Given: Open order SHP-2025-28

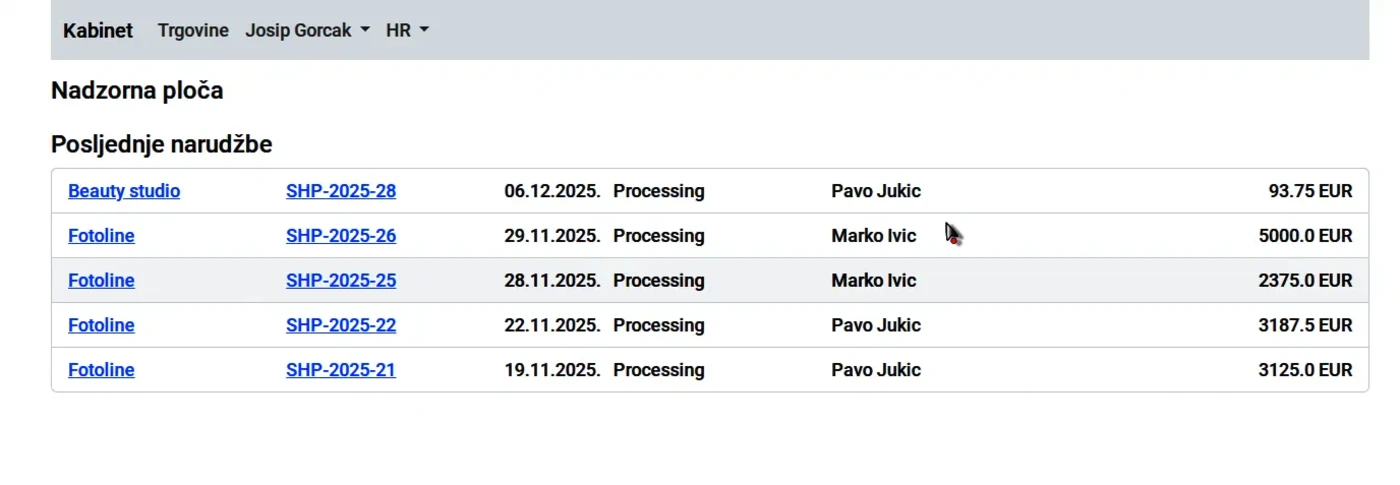Looking at the screenshot, I should (341, 191).
